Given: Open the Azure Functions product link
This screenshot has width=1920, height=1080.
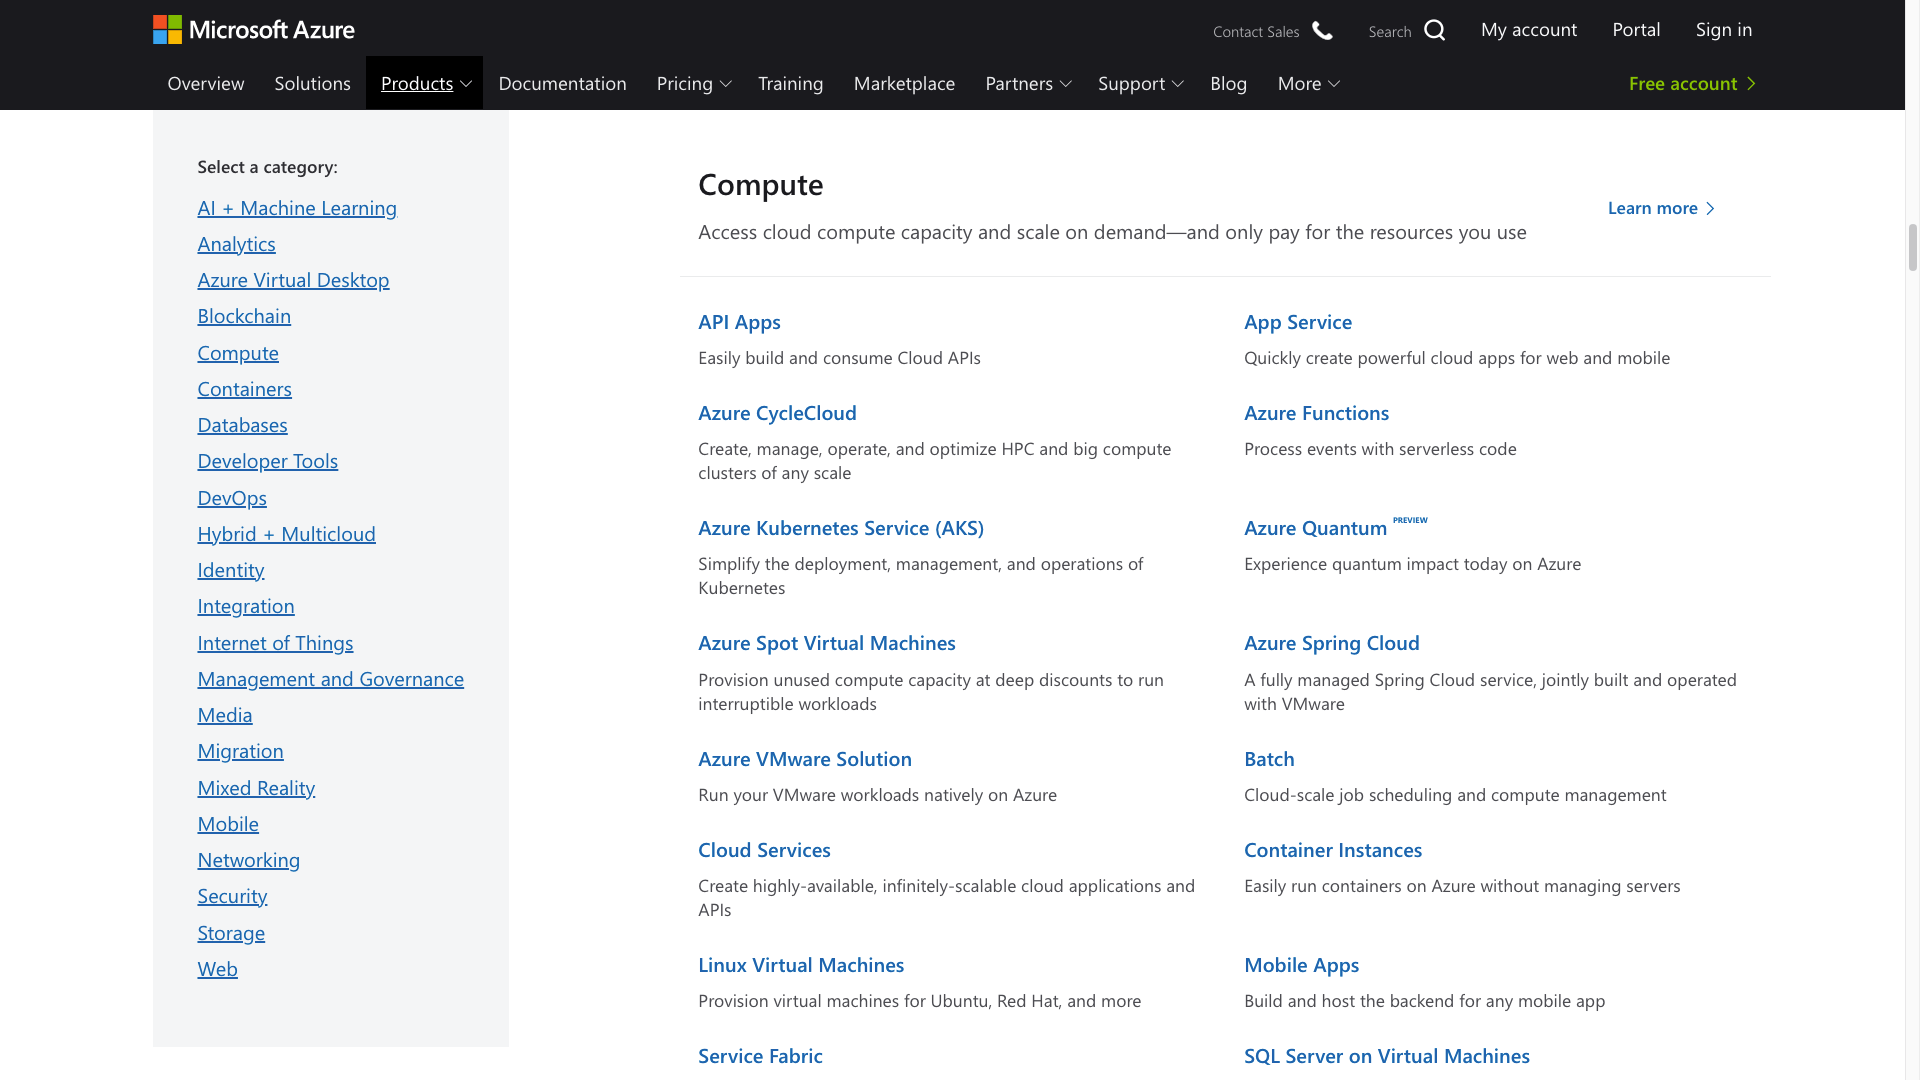Looking at the screenshot, I should pos(1316,413).
